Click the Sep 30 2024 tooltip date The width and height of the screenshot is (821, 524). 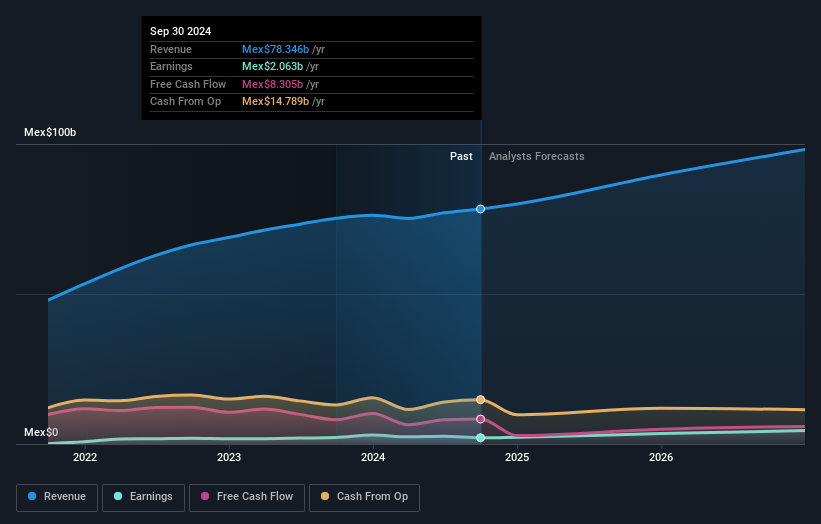click(x=181, y=31)
